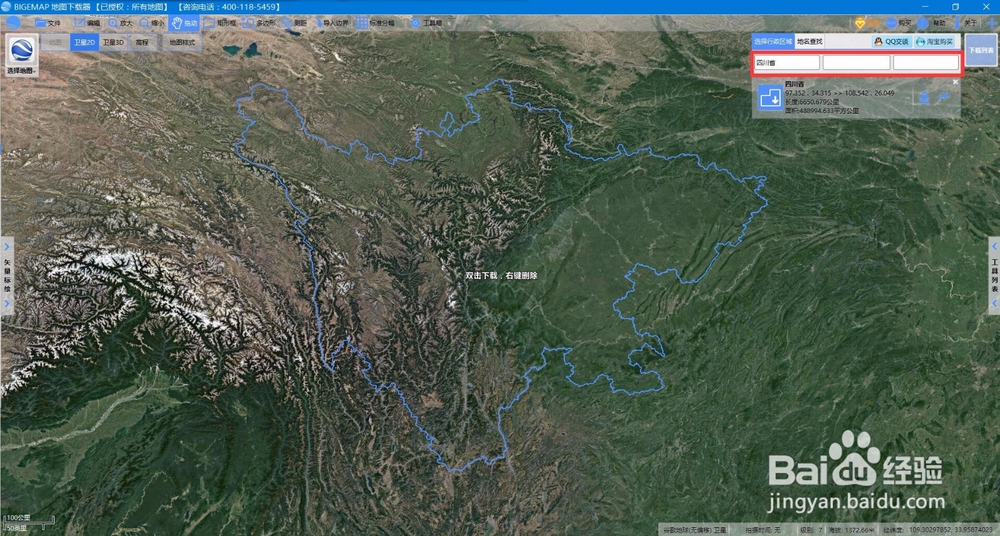Open 关于 about info
Image resolution: width=1000 pixels, height=536 pixels.
[966, 23]
